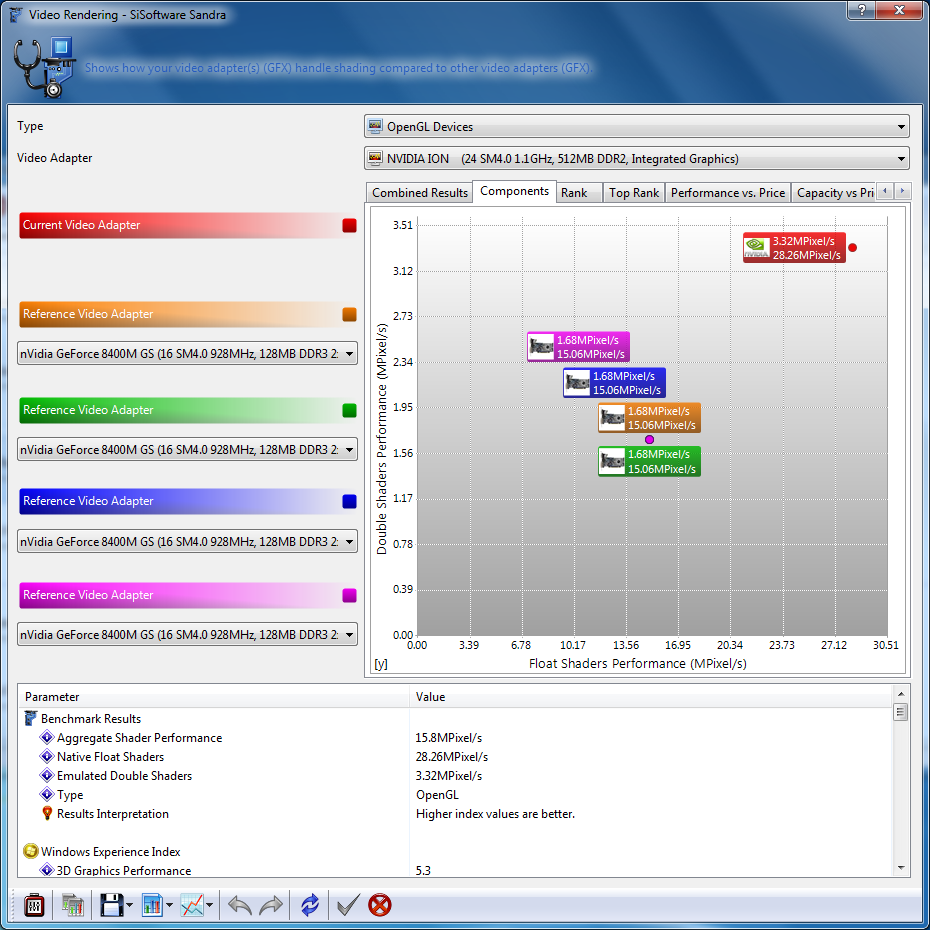Click the stethoscope module icon in header
The height and width of the screenshot is (930, 930).
point(43,68)
